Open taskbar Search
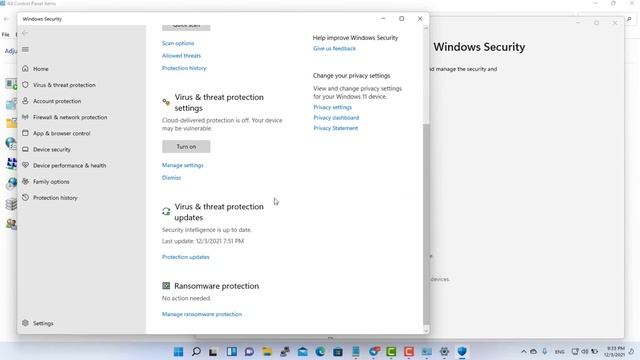 coord(196,351)
